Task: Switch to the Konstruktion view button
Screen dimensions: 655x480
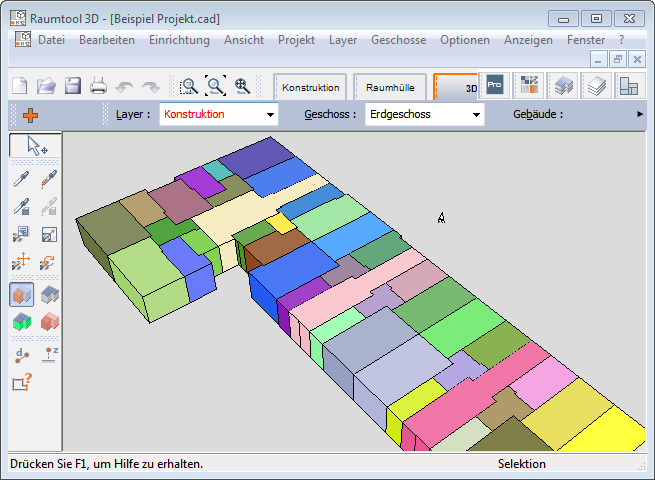Action: [310, 87]
